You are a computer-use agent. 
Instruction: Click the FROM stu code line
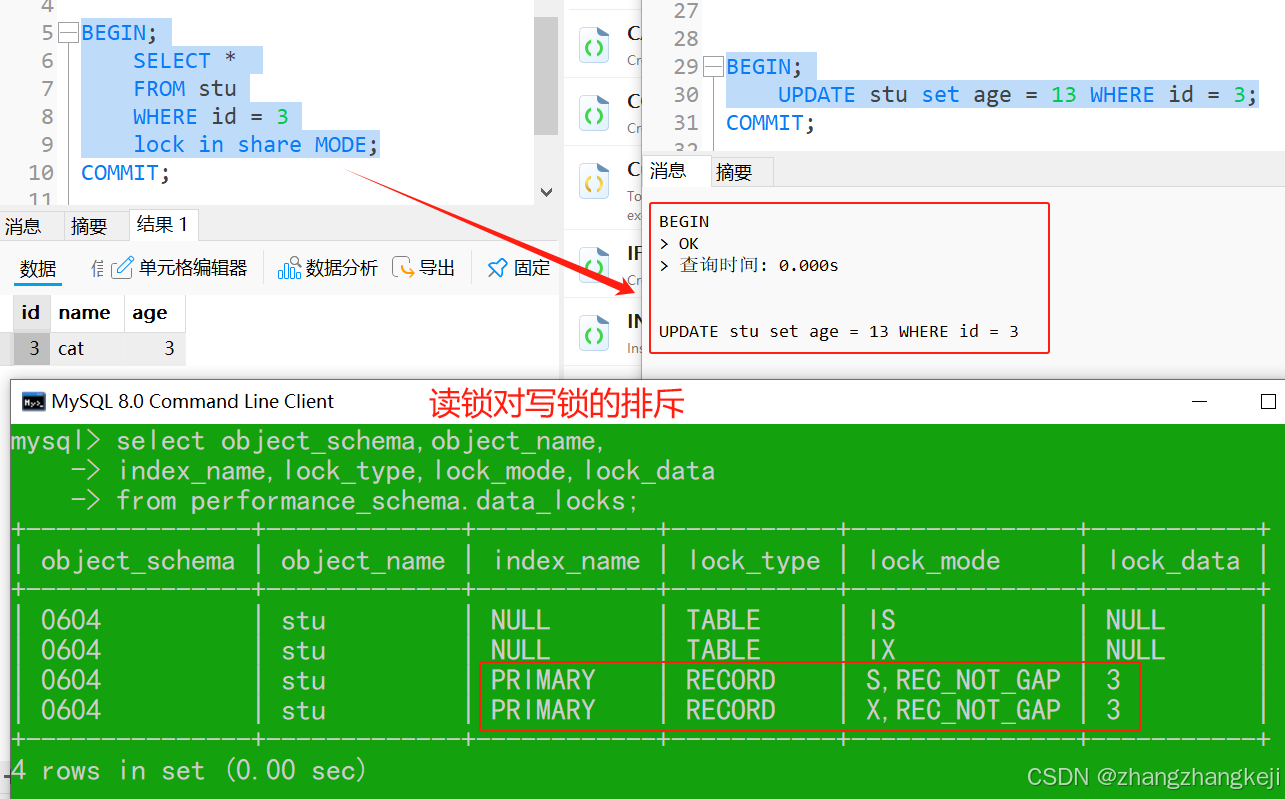pos(185,89)
